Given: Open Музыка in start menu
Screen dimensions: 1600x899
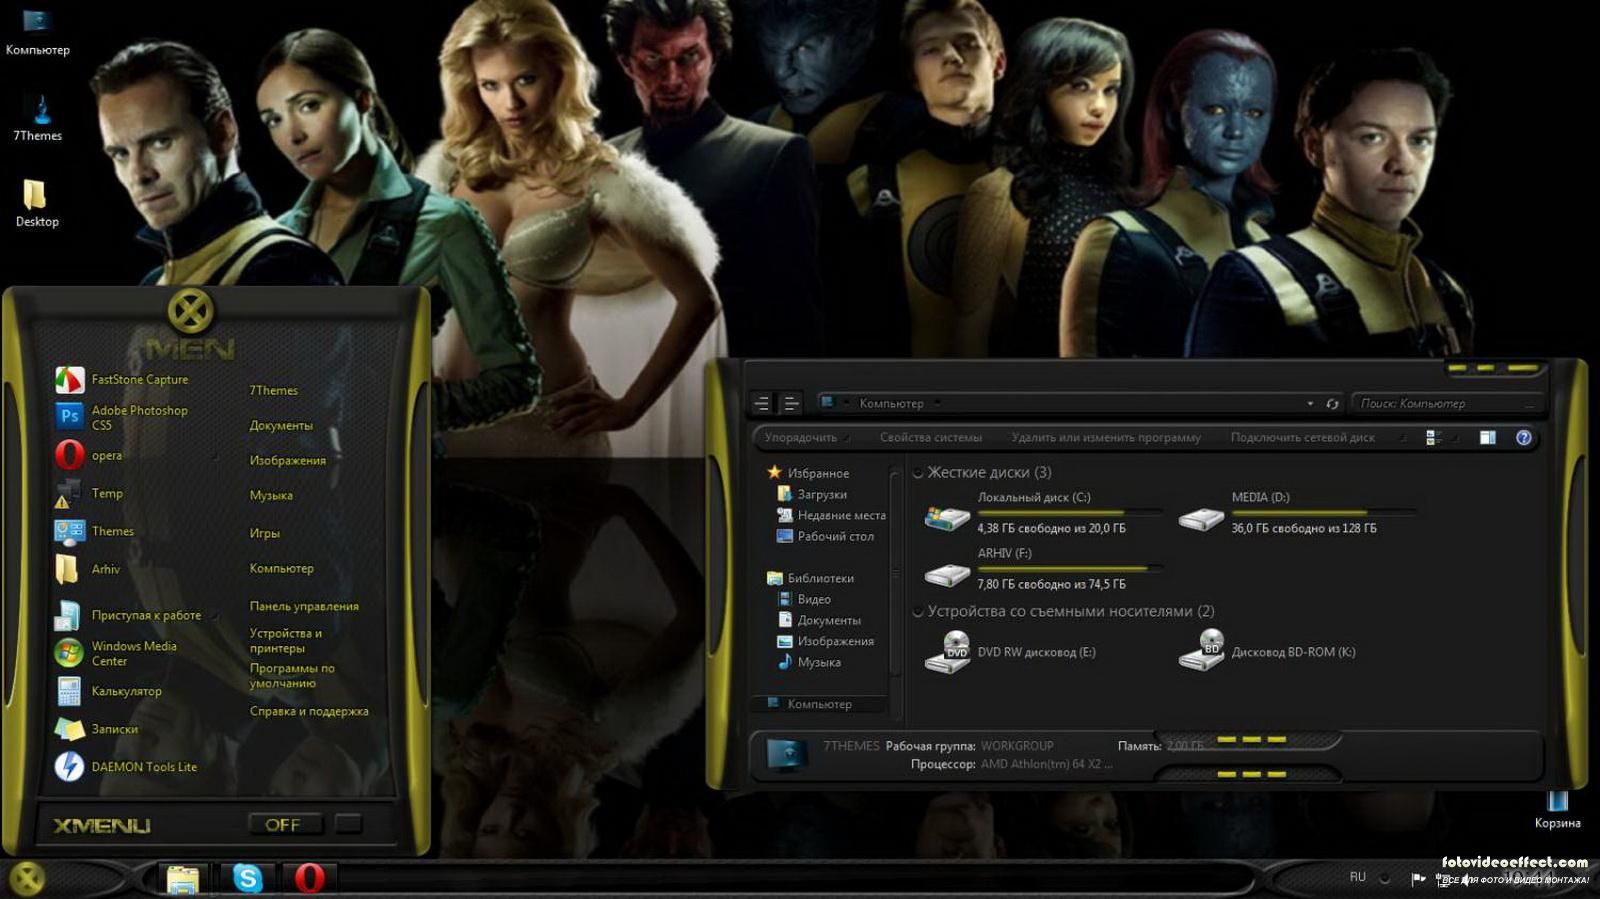Looking at the screenshot, I should click(271, 495).
